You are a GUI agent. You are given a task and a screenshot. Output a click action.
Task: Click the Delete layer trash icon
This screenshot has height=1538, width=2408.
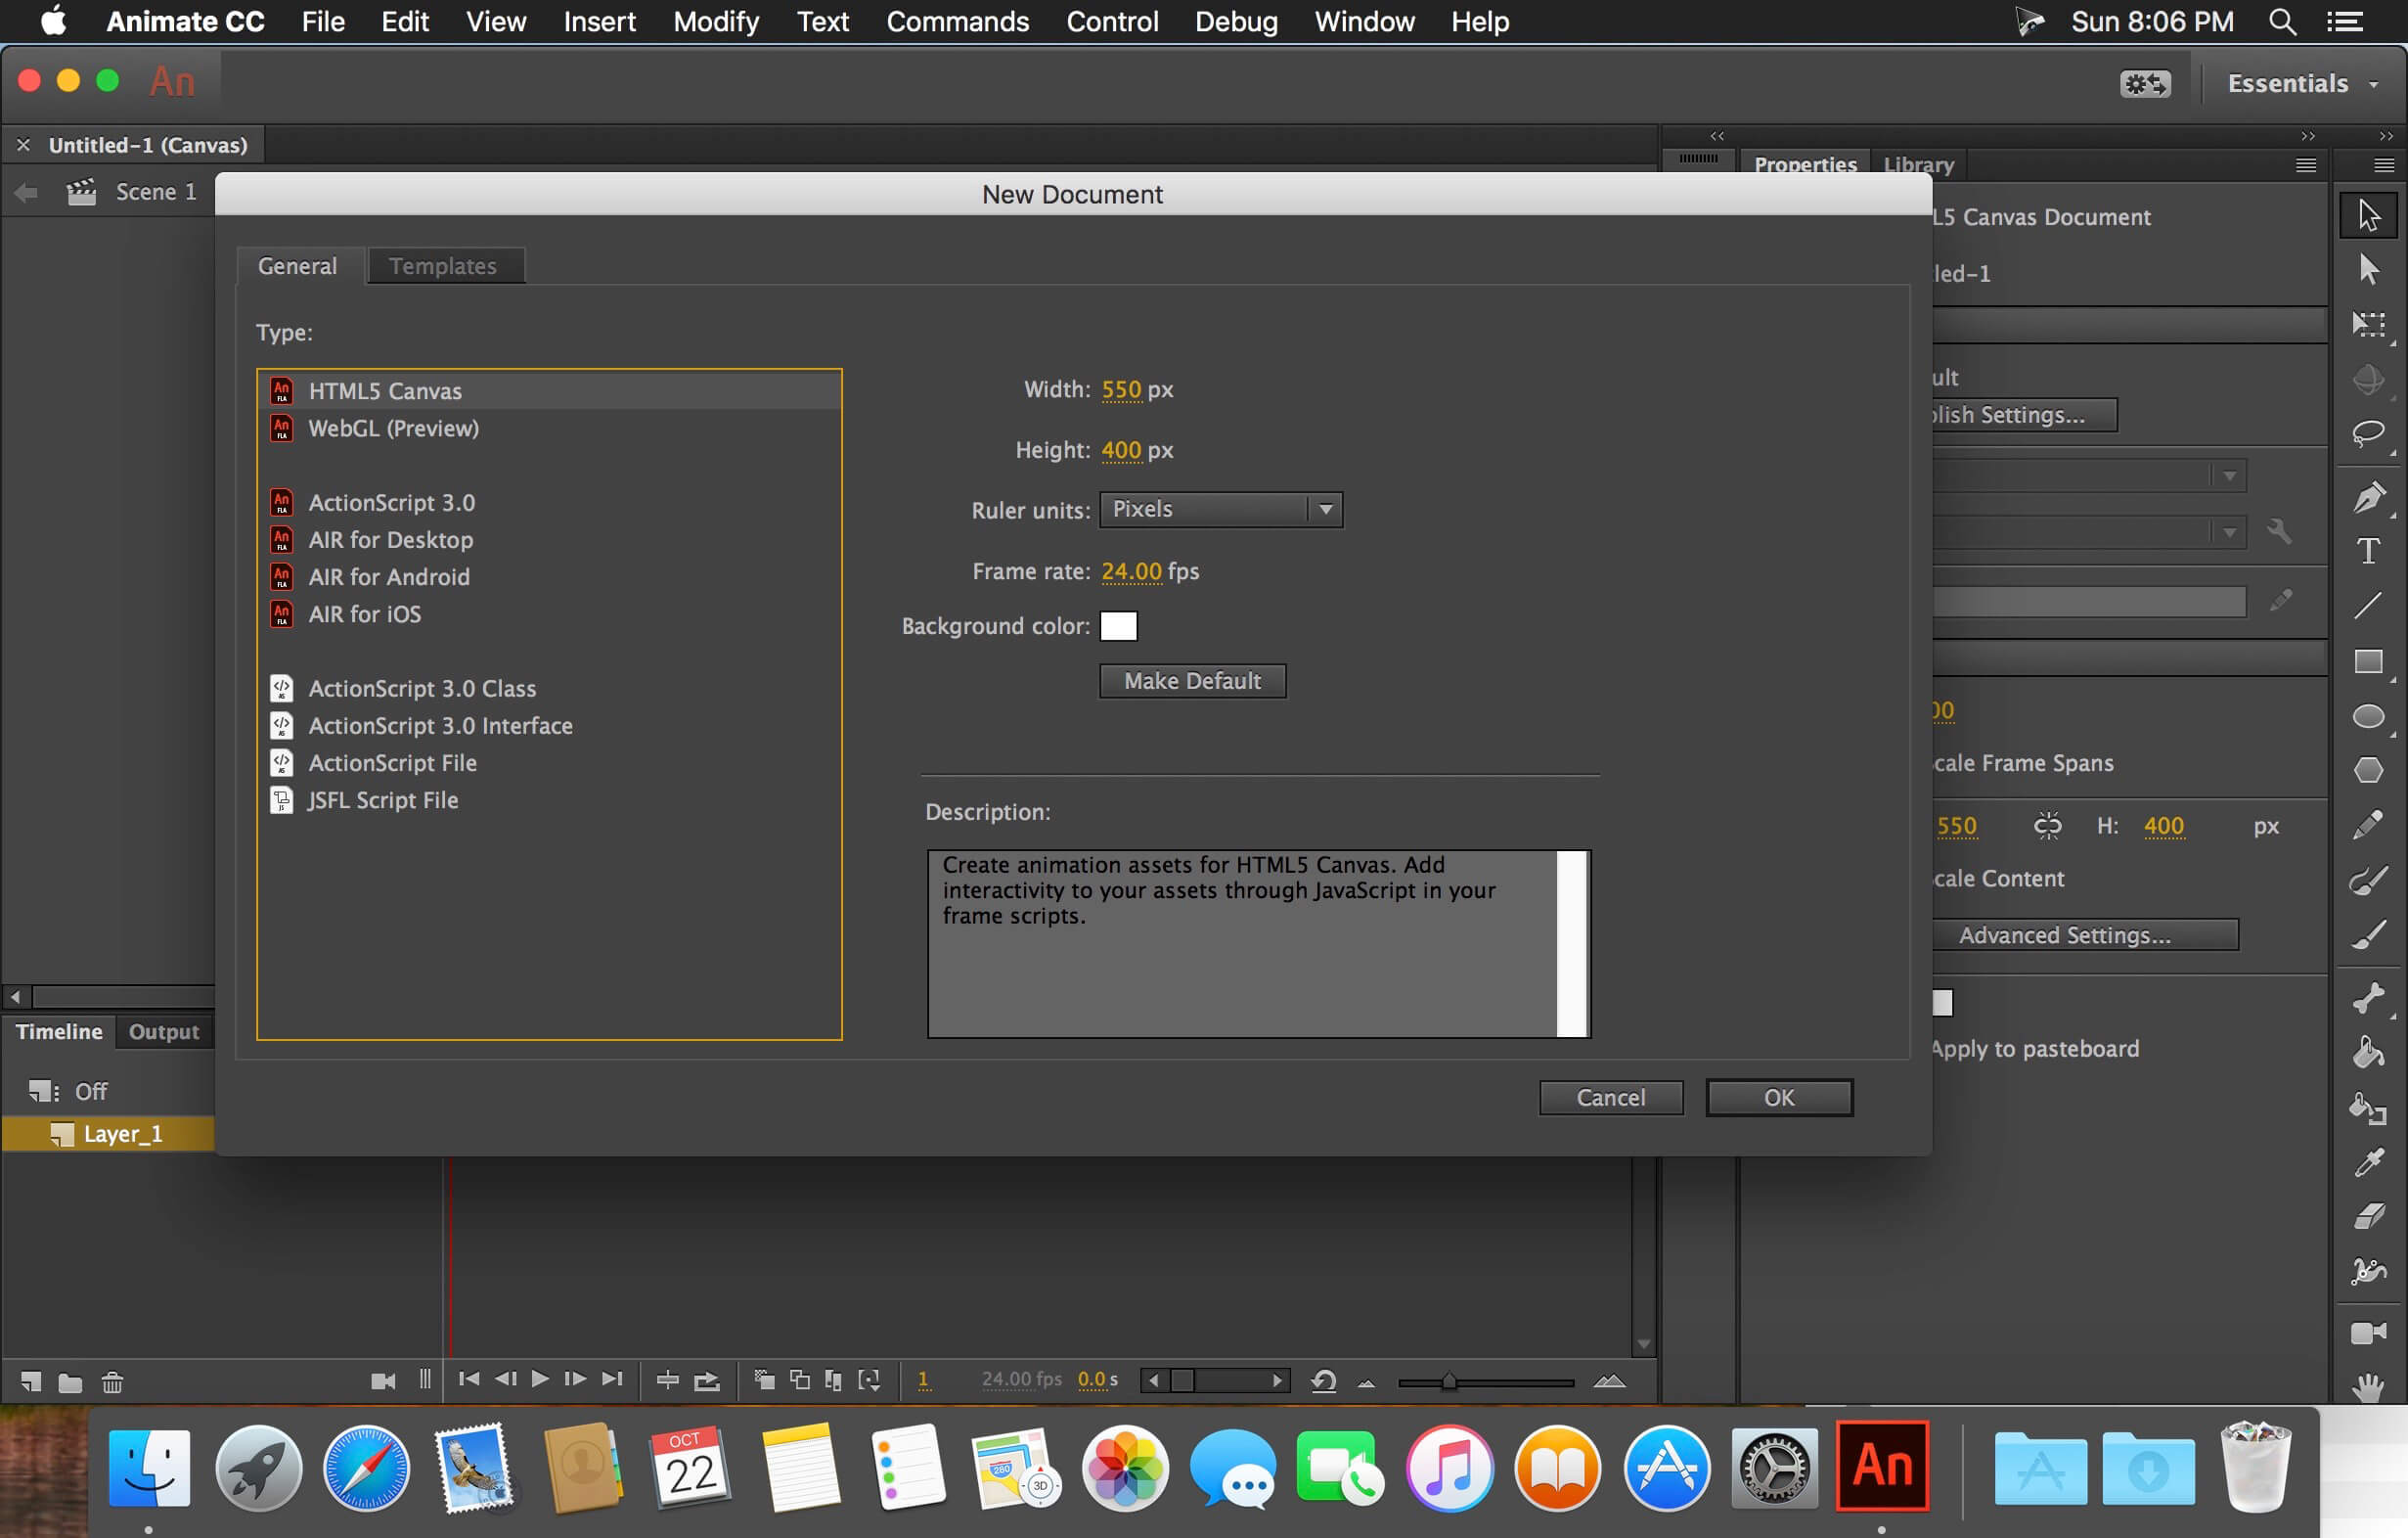[x=112, y=1383]
